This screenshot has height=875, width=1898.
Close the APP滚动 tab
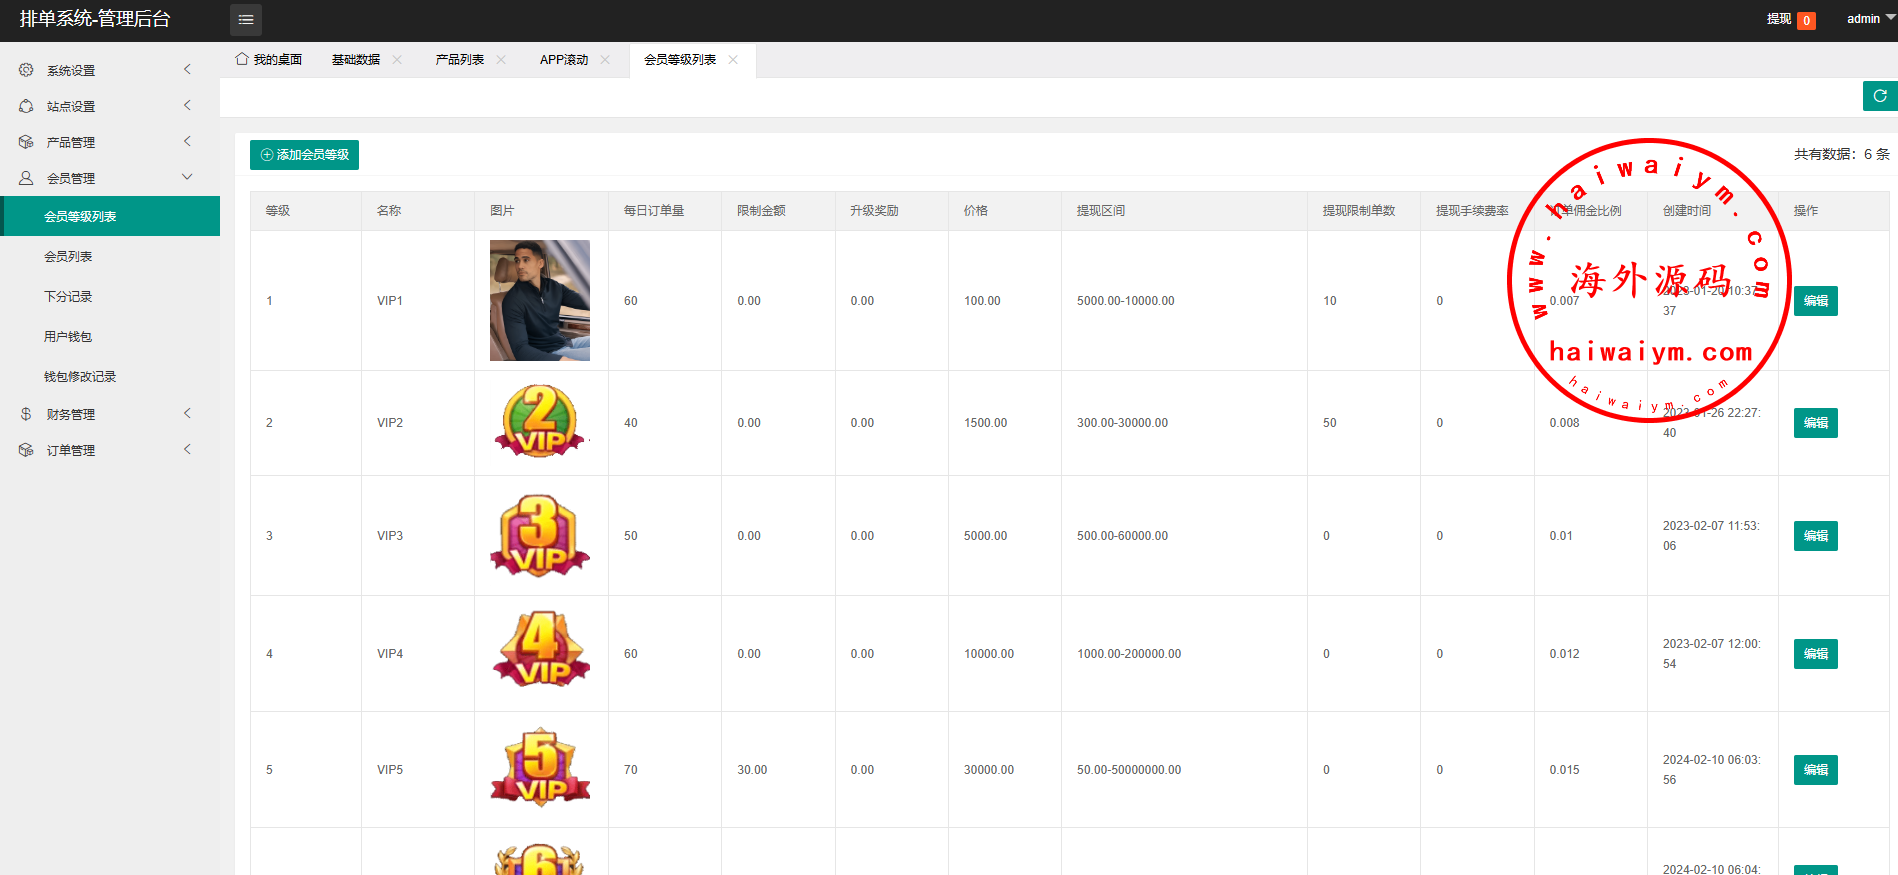pyautogui.click(x=605, y=60)
